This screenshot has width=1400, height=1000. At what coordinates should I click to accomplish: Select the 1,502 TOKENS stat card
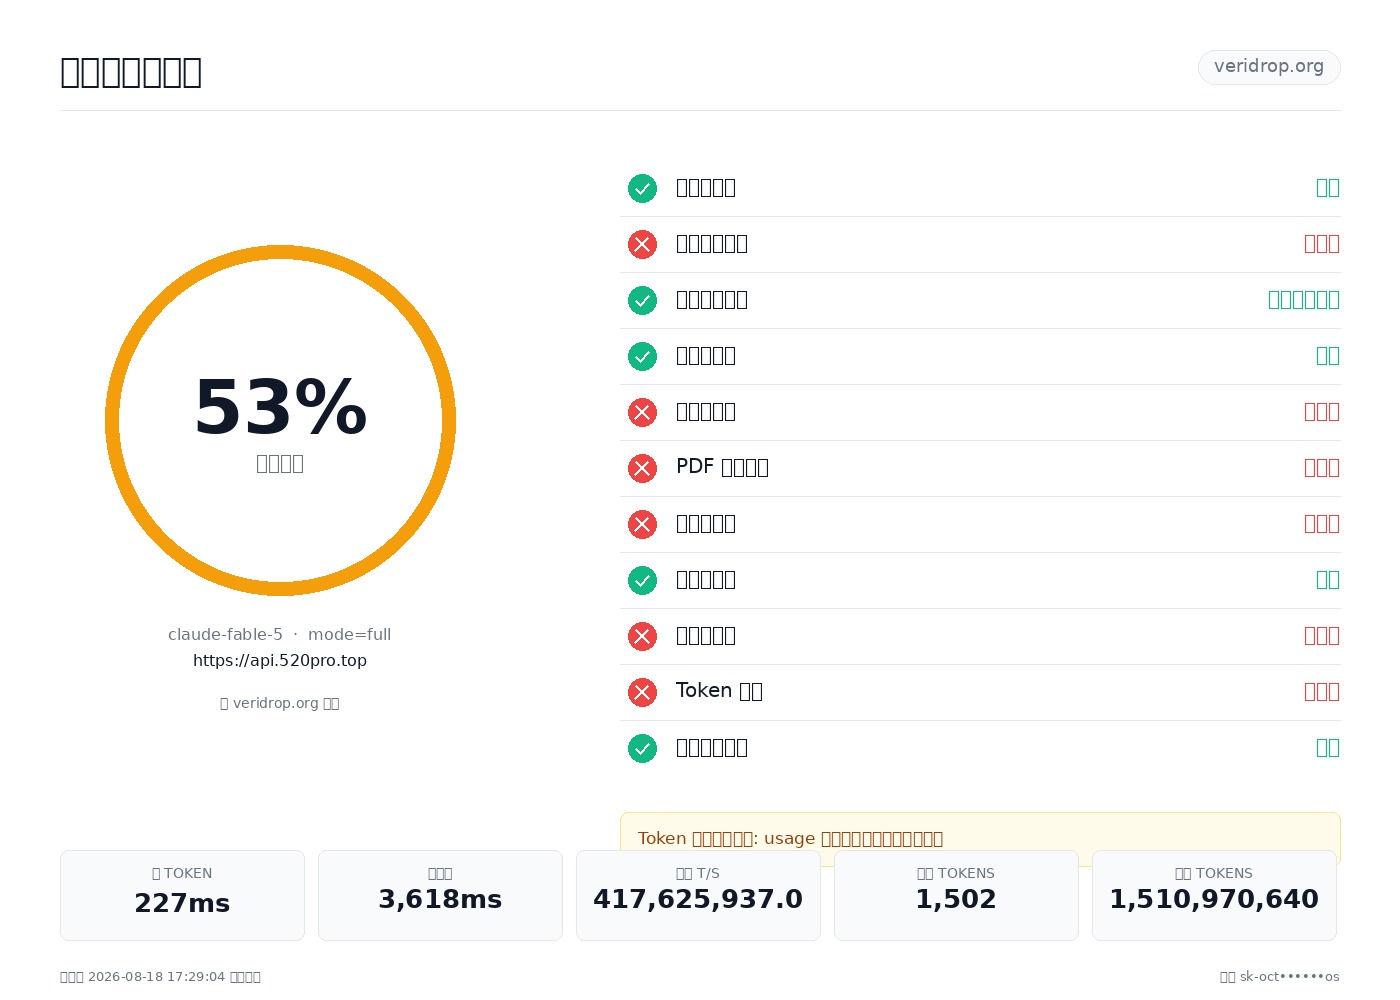point(956,895)
